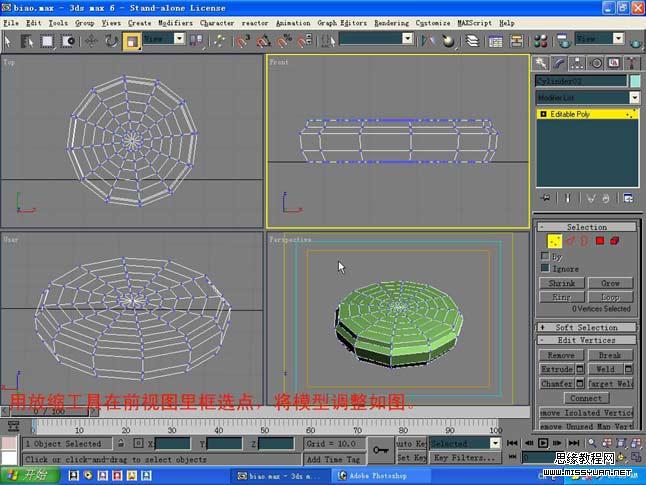Toggle the Ignore Backfacing checkbox
Screen dimensions: 646x485
545,268
